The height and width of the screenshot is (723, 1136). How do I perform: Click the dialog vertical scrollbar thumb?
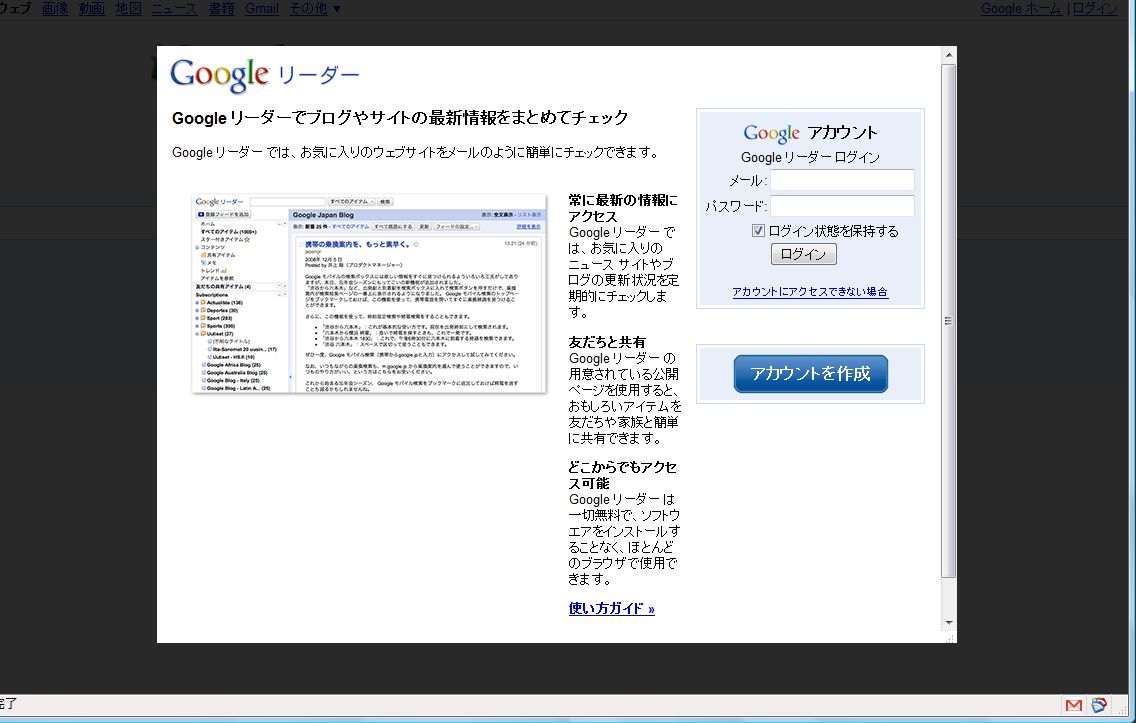tap(948, 321)
